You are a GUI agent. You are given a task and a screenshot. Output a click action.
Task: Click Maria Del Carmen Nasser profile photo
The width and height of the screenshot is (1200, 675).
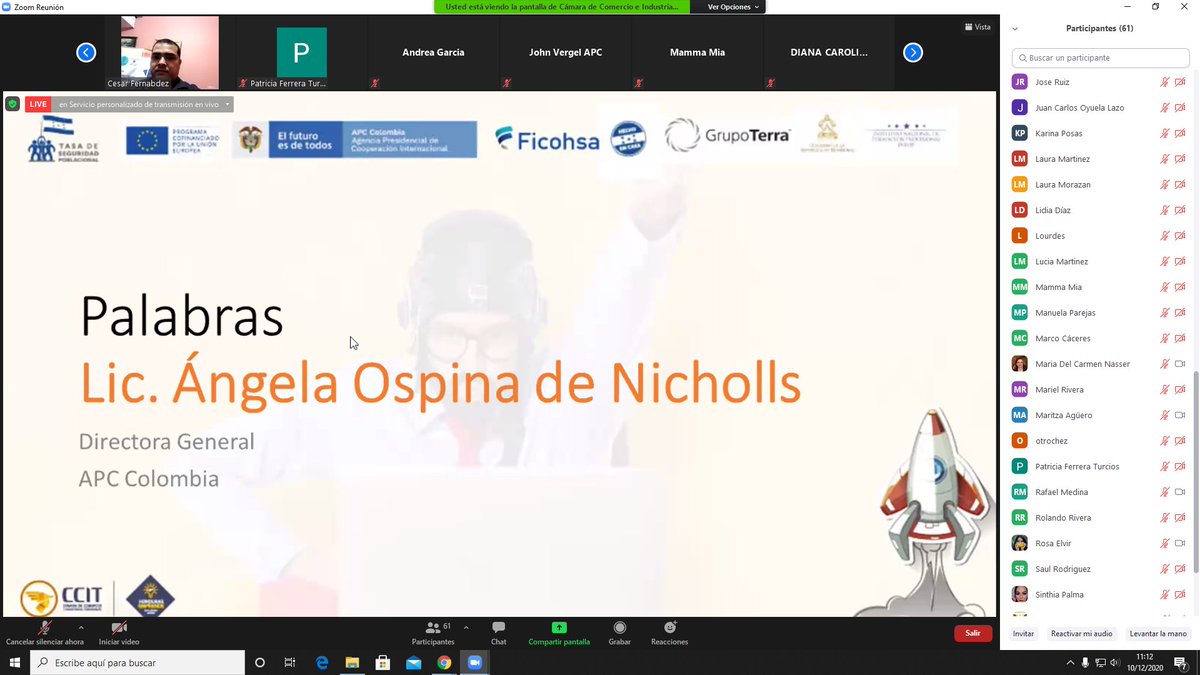coord(1019,364)
